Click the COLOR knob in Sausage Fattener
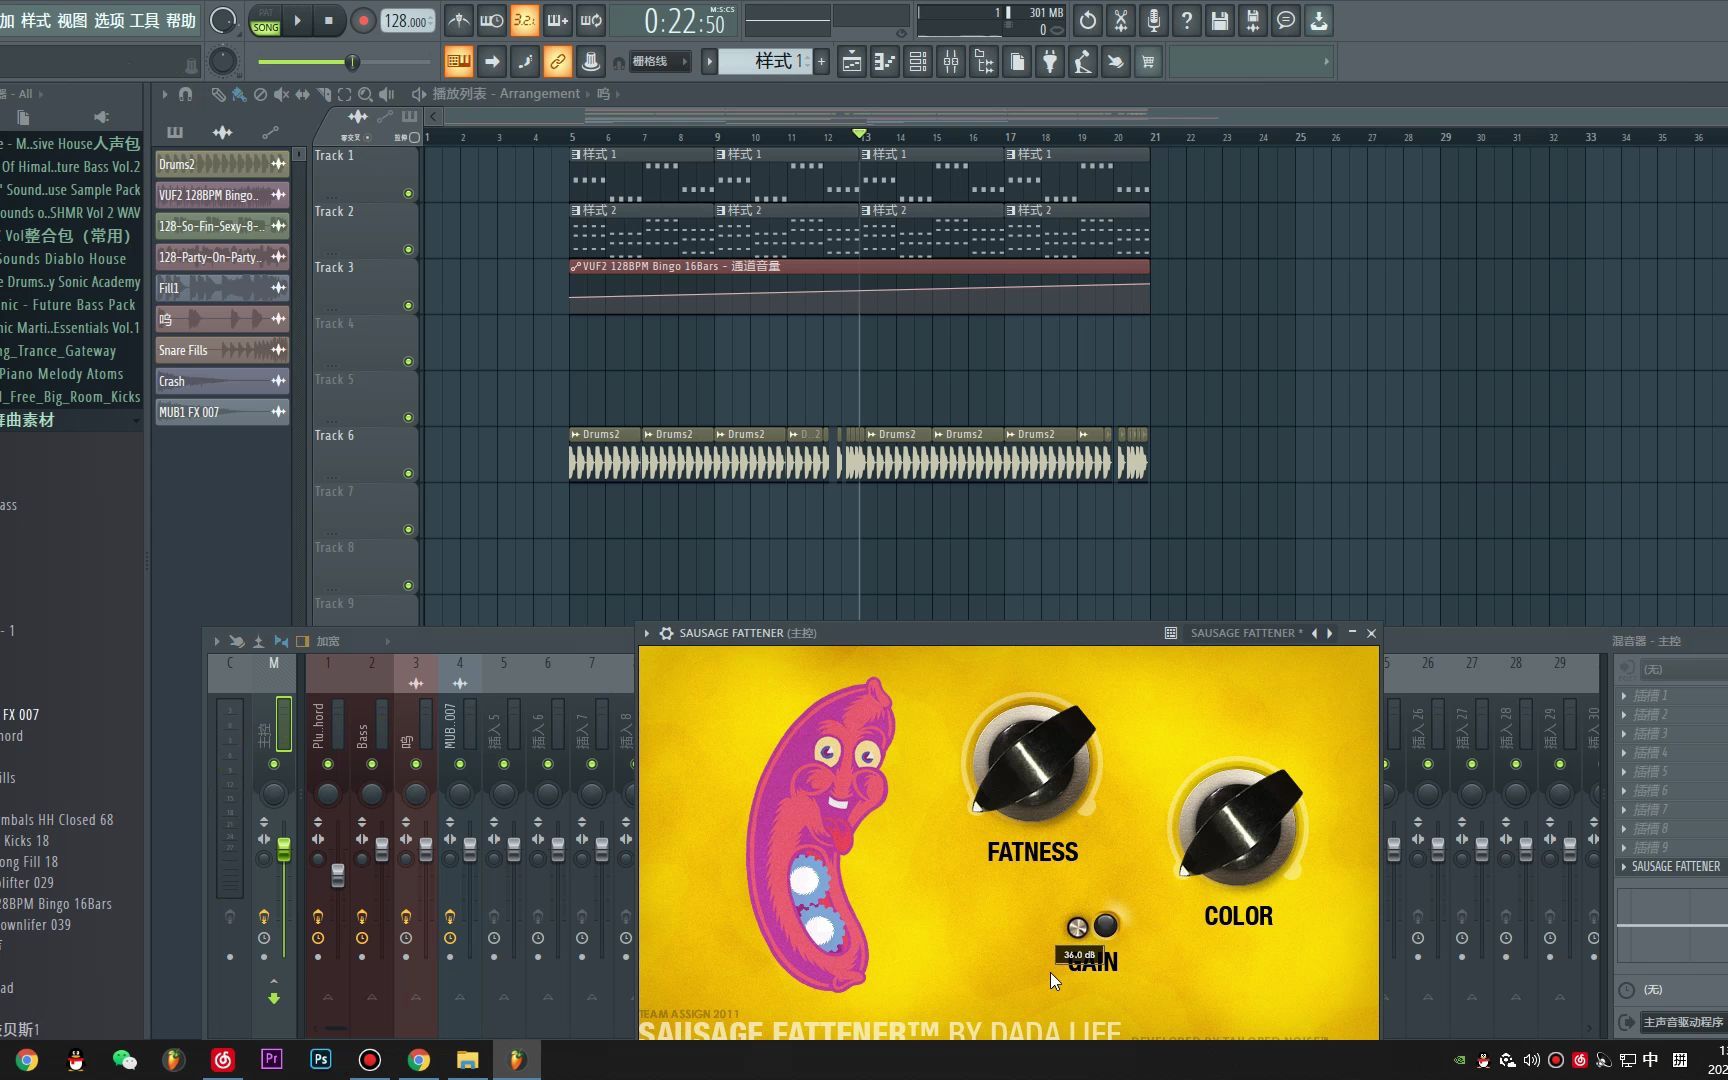Viewport: 1728px width, 1080px height. 1239,825
